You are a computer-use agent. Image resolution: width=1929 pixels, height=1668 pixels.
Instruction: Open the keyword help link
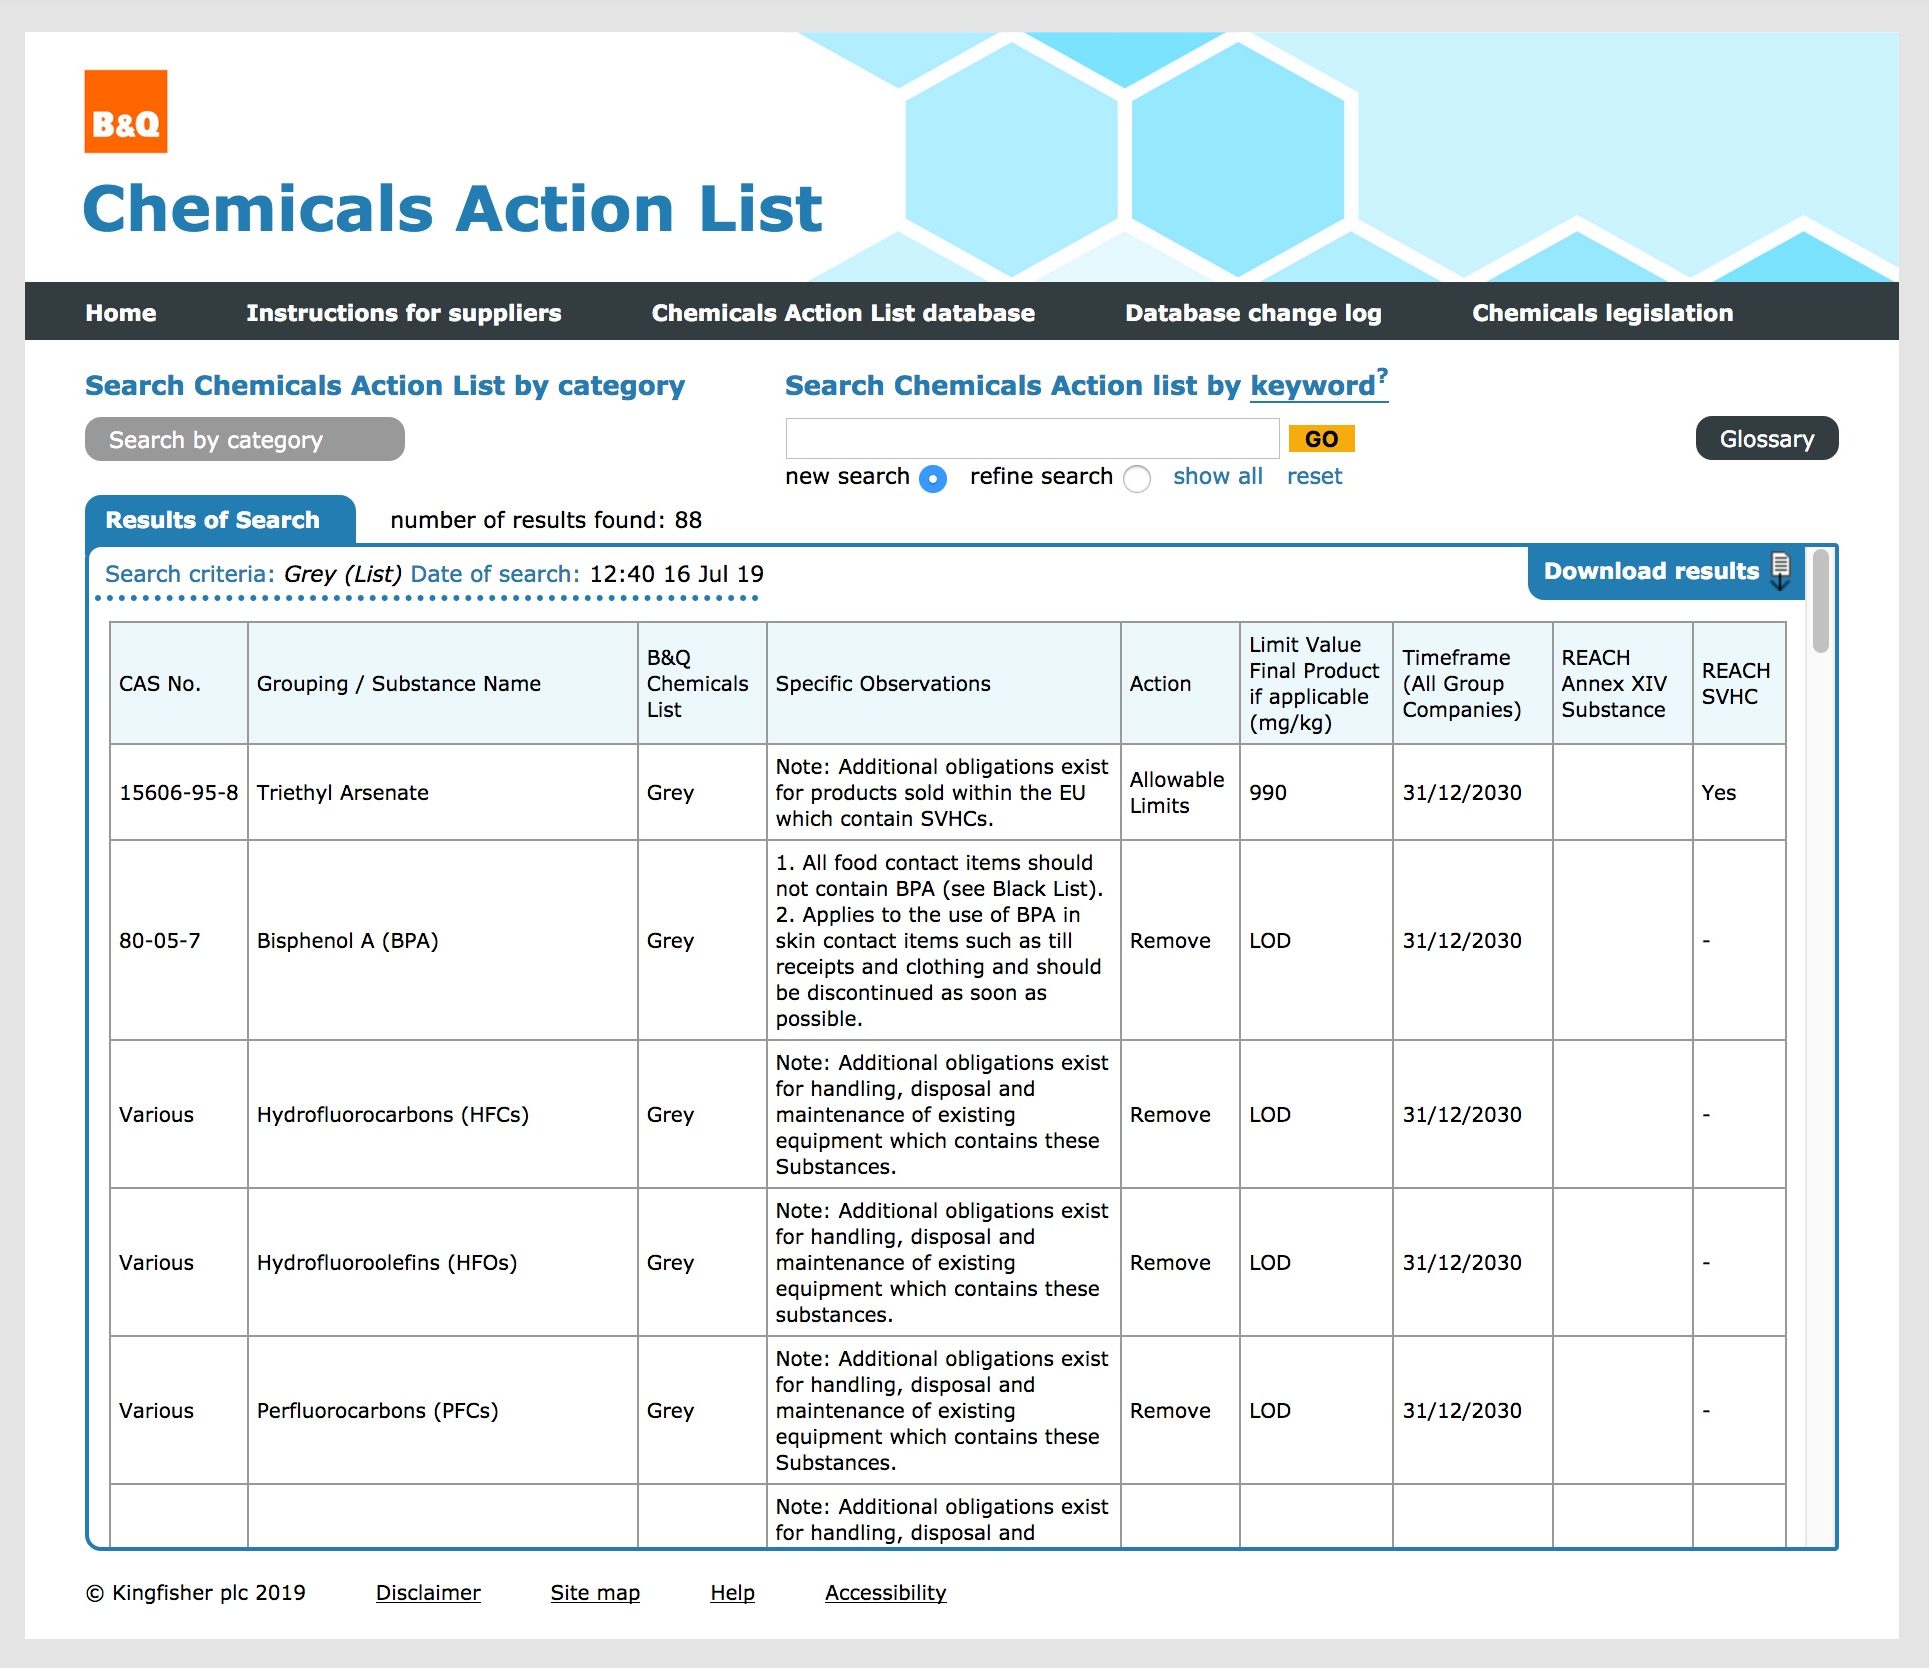pos(1319,385)
